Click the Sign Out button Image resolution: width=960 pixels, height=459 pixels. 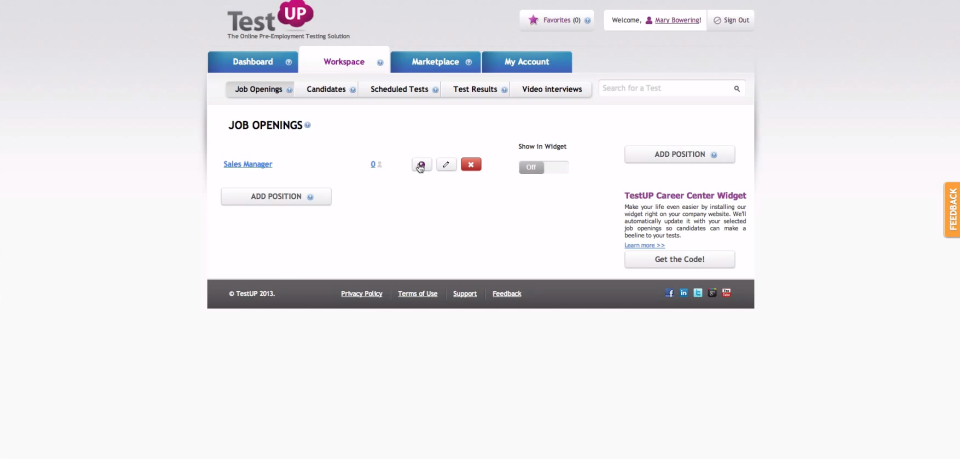[731, 20]
